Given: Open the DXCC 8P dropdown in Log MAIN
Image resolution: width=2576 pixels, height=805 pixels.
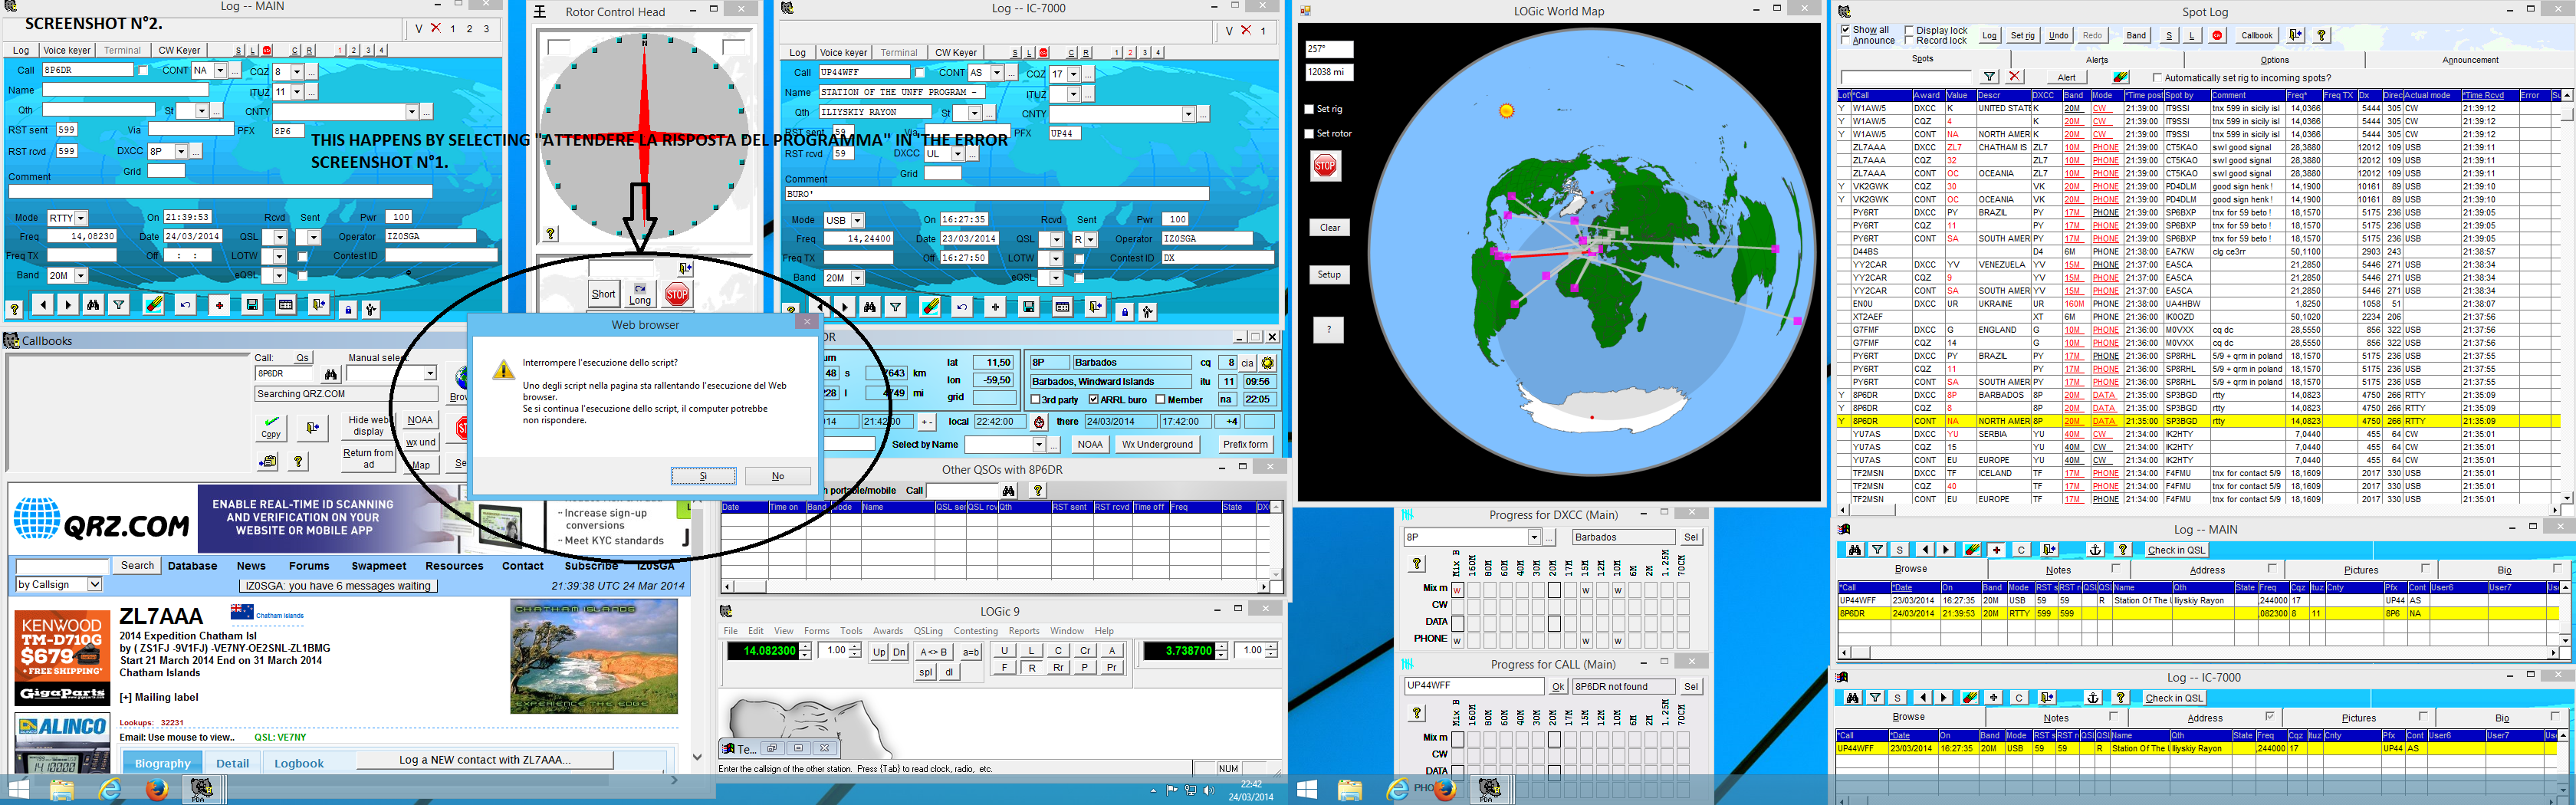Looking at the screenshot, I should (181, 152).
